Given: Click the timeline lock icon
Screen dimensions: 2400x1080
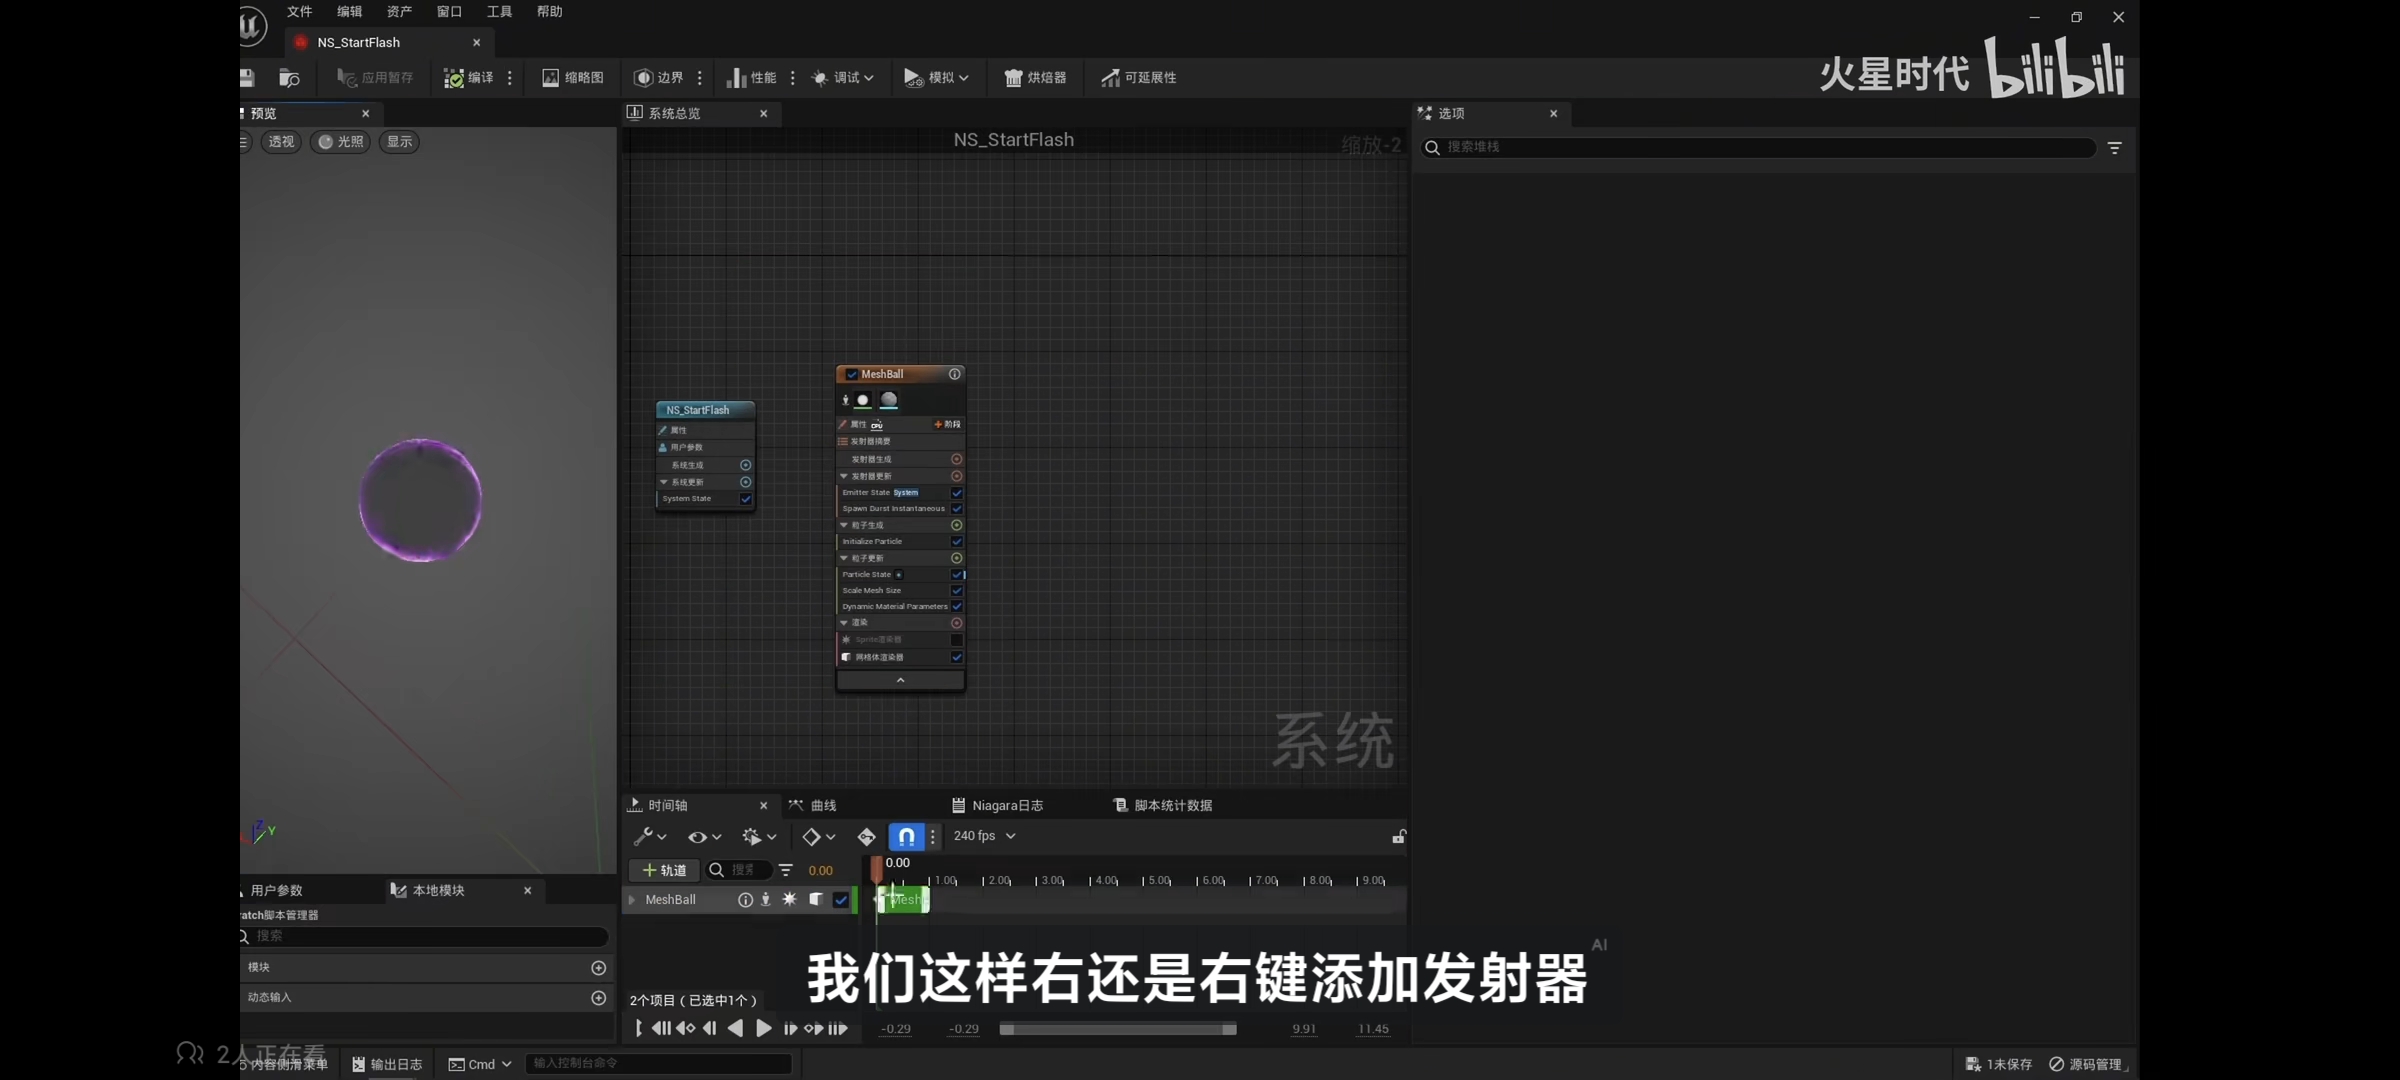Looking at the screenshot, I should click(1398, 836).
